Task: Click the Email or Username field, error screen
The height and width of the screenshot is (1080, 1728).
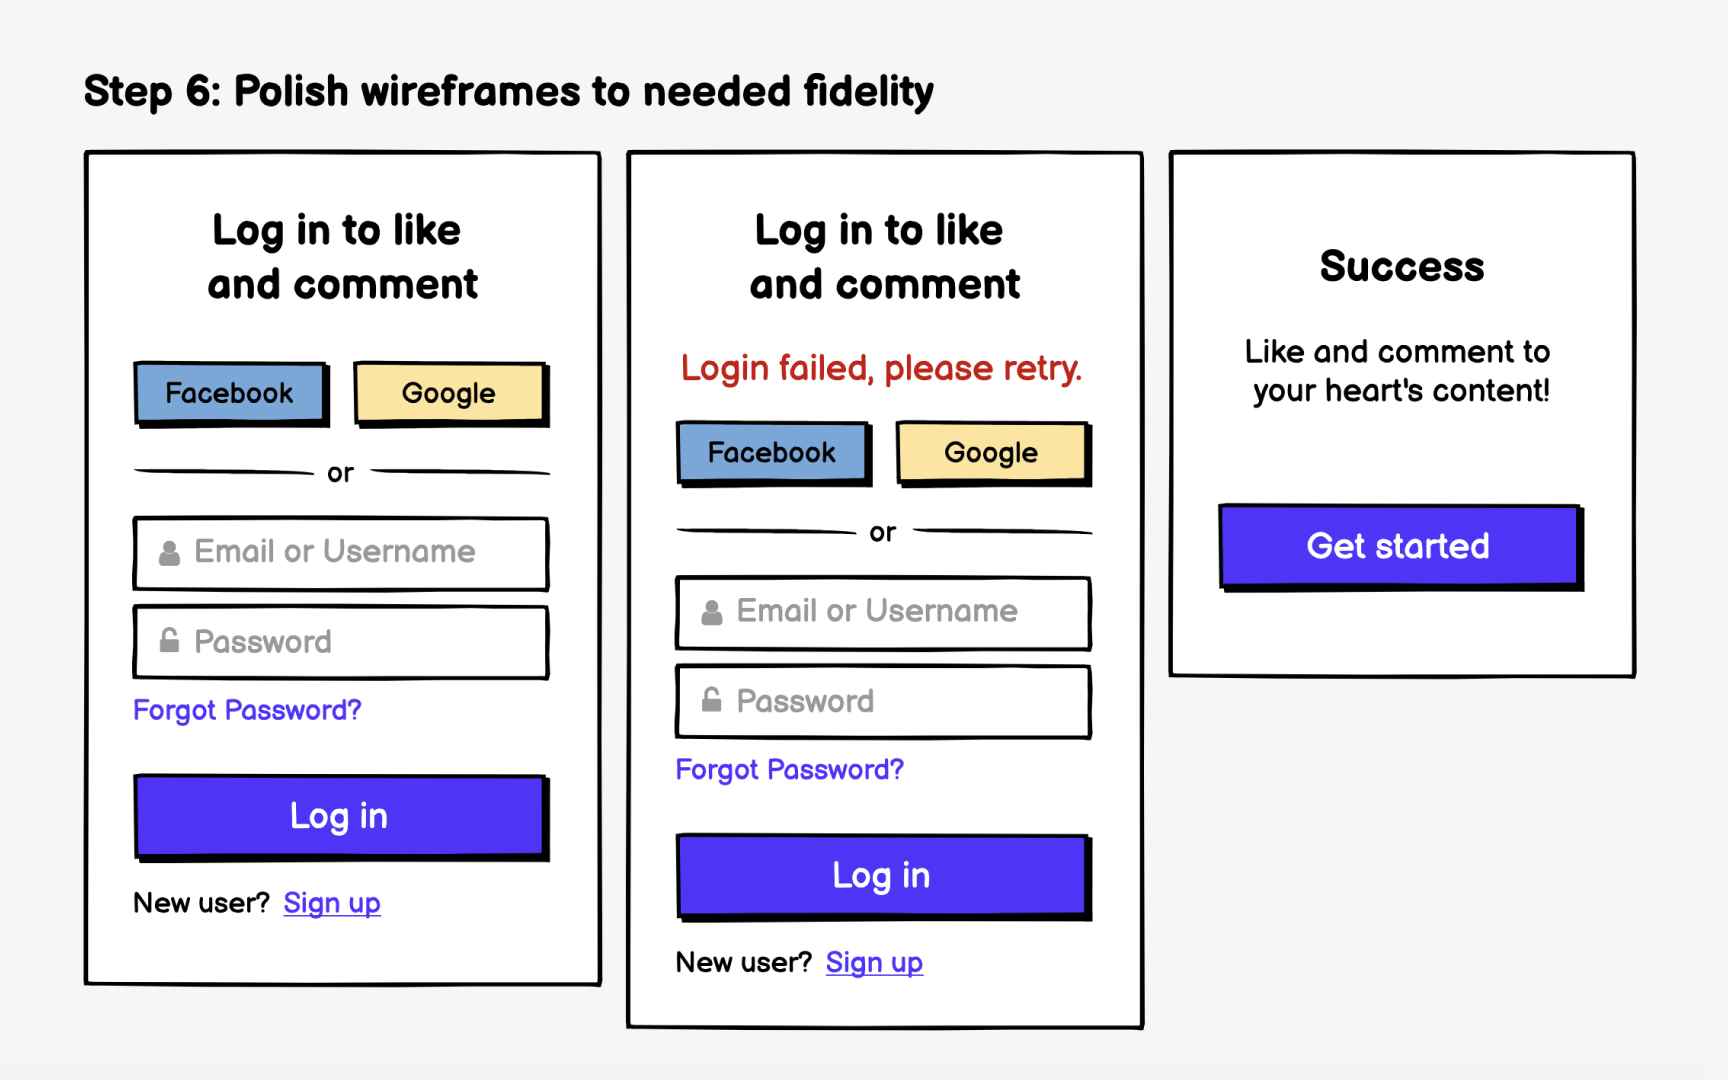Action: coord(883,611)
